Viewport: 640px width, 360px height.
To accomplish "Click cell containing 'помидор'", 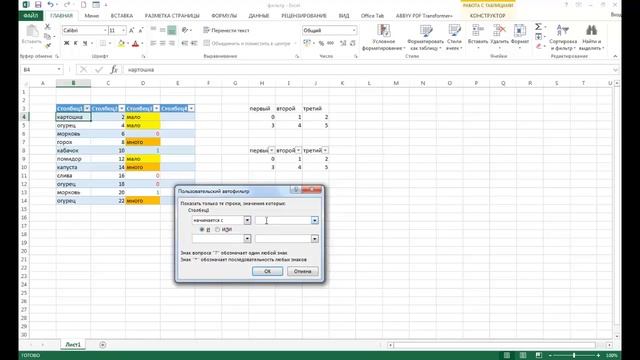I will [x=73, y=159].
